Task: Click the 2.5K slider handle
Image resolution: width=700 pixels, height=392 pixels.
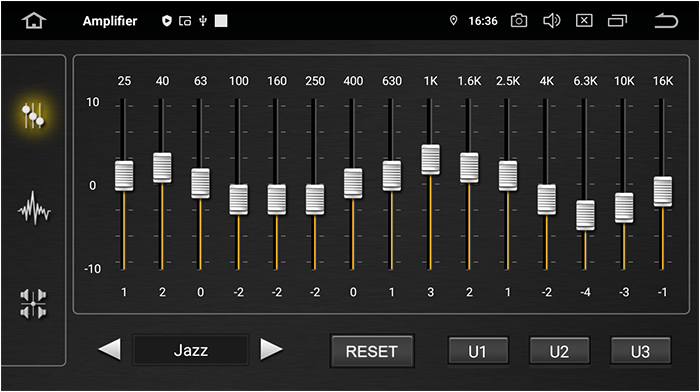Action: (508, 175)
